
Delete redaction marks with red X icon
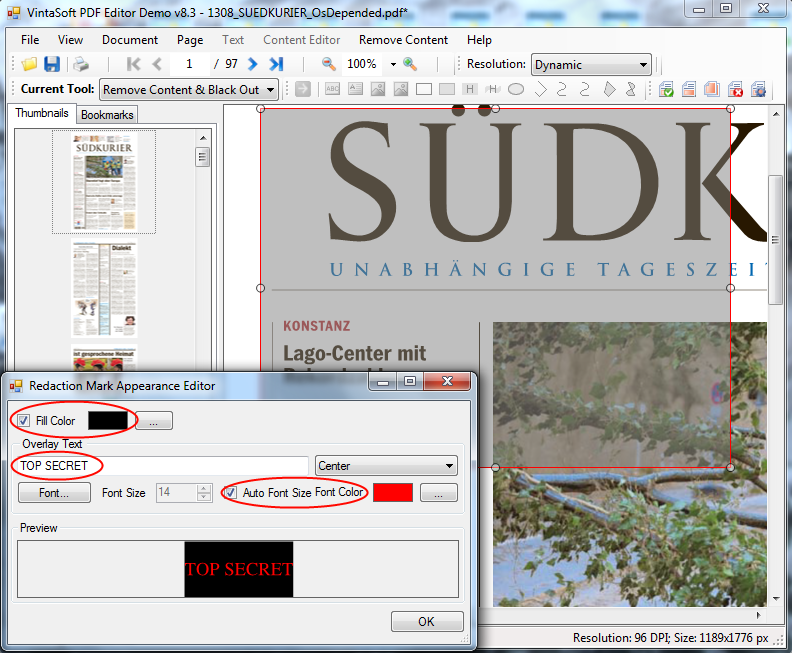coord(735,89)
